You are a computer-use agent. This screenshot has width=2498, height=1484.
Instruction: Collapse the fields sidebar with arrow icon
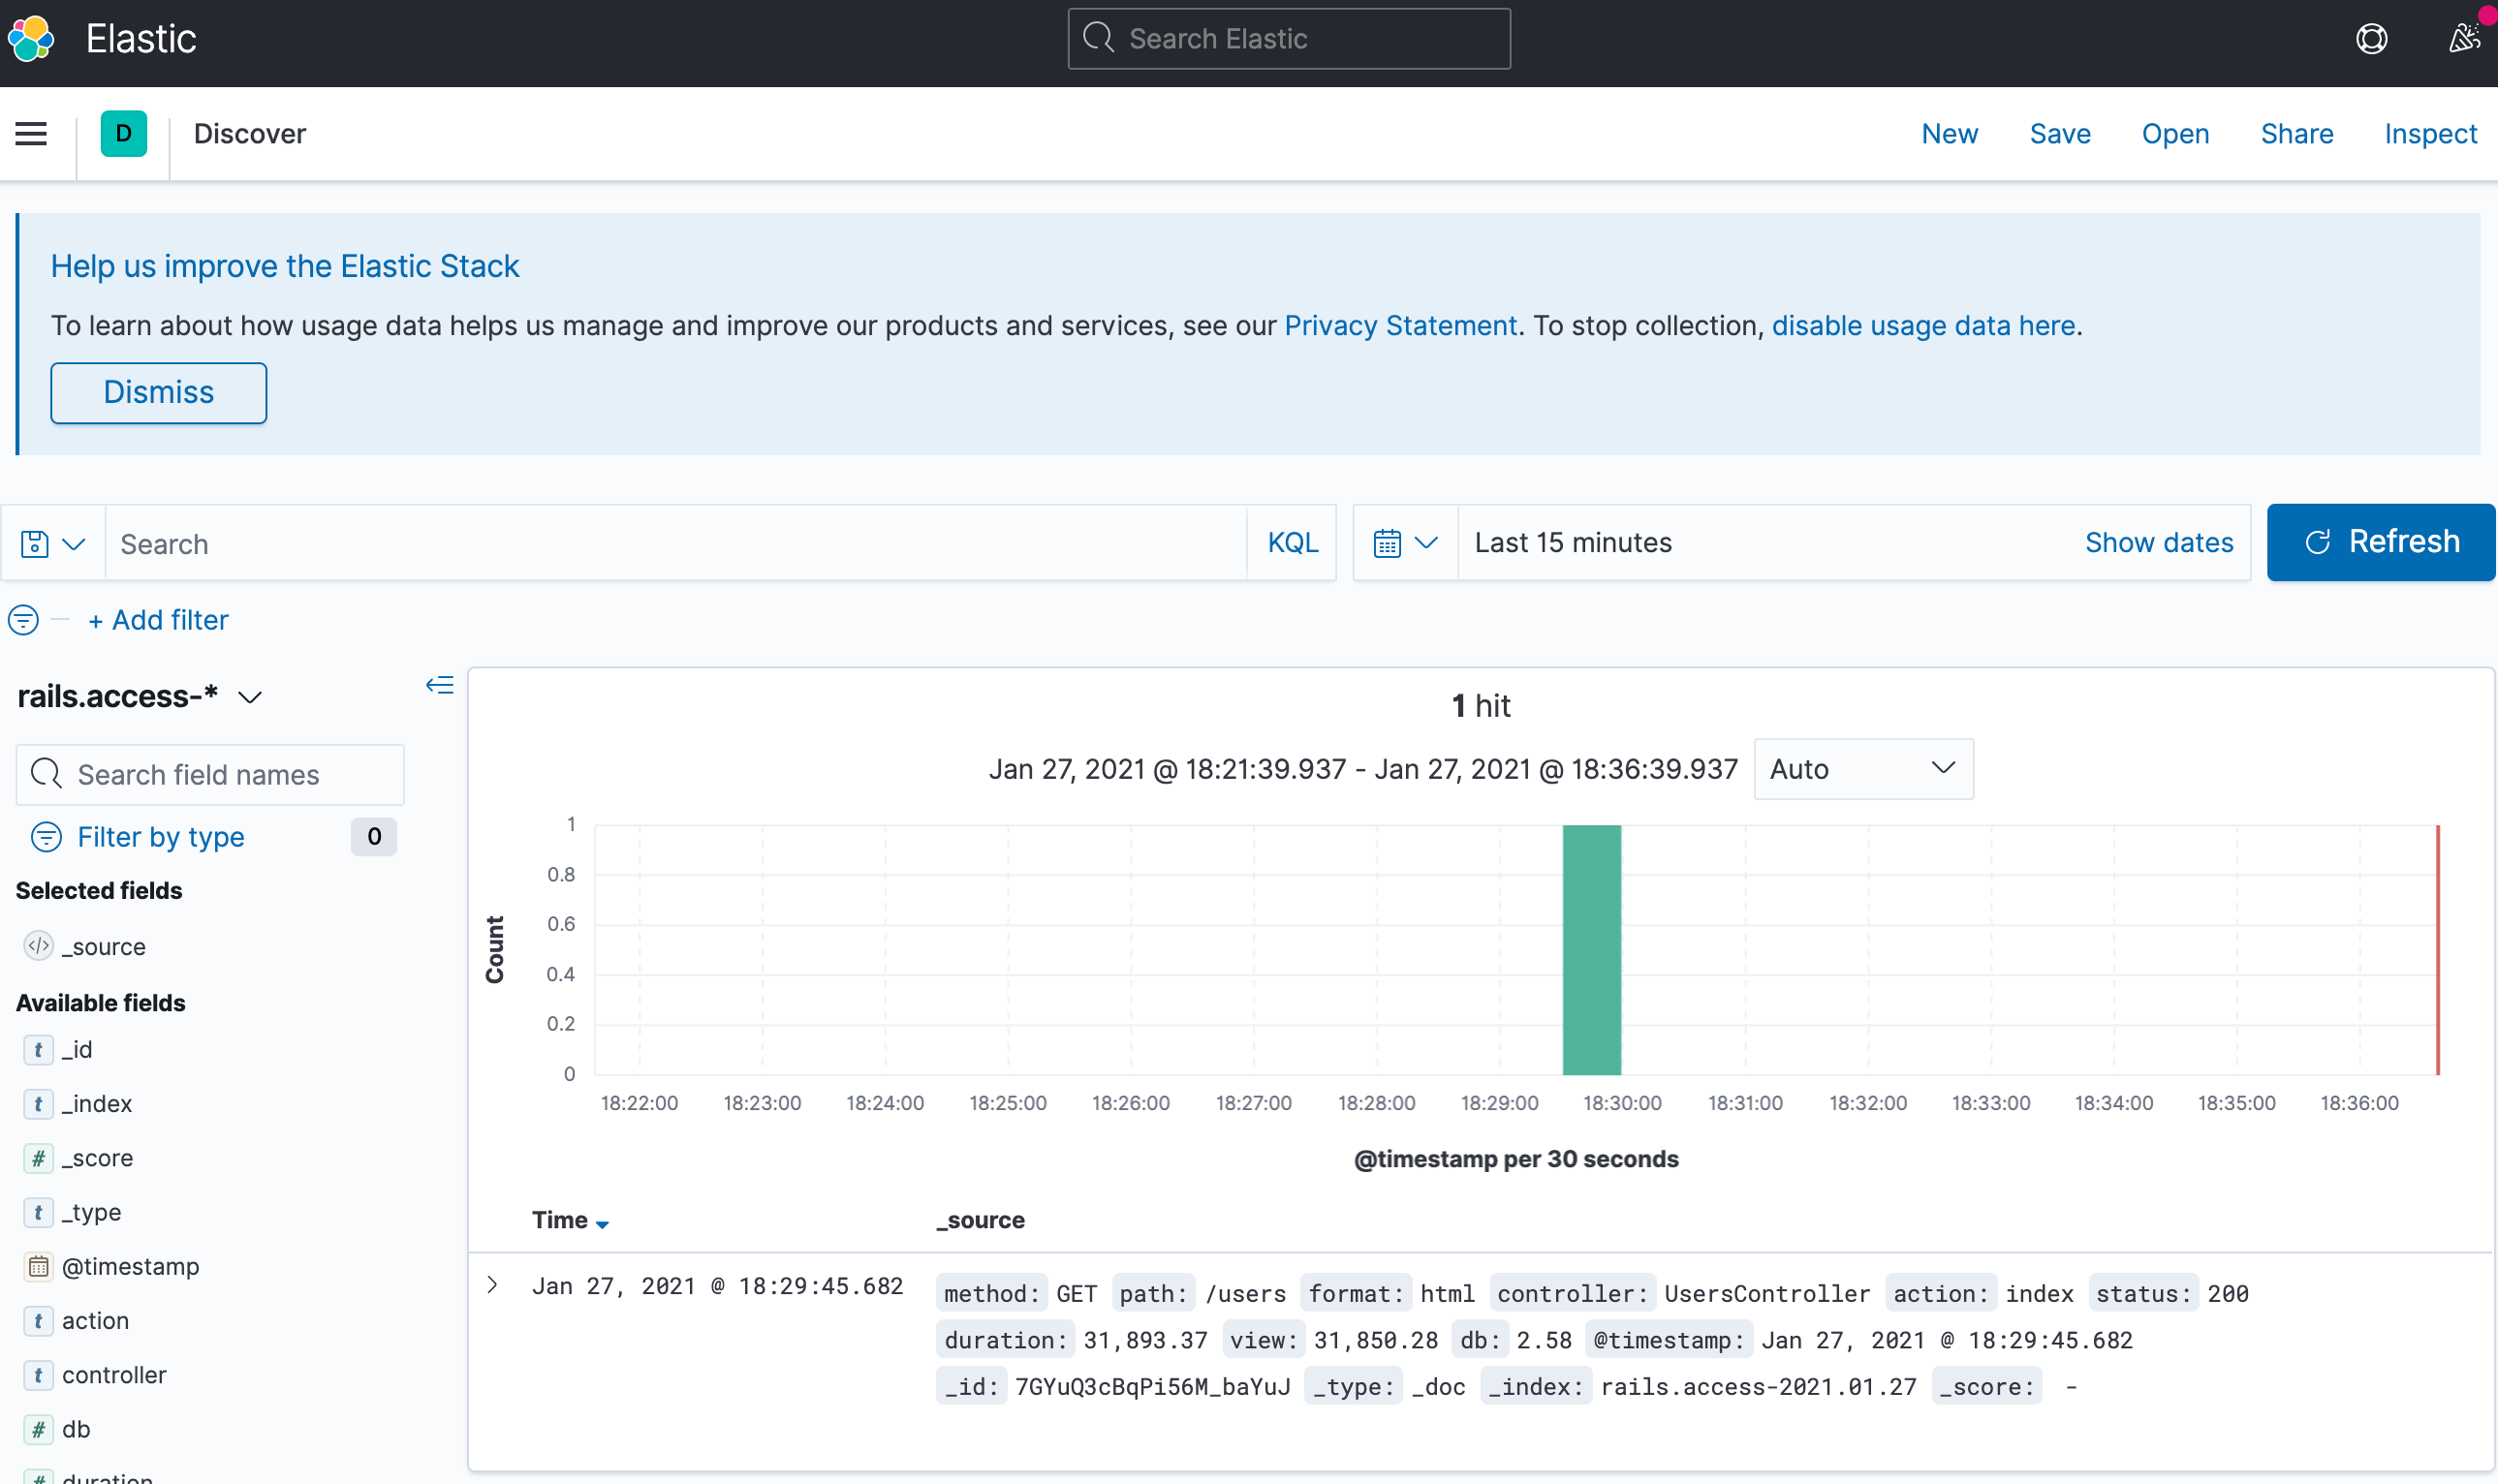pos(439,685)
